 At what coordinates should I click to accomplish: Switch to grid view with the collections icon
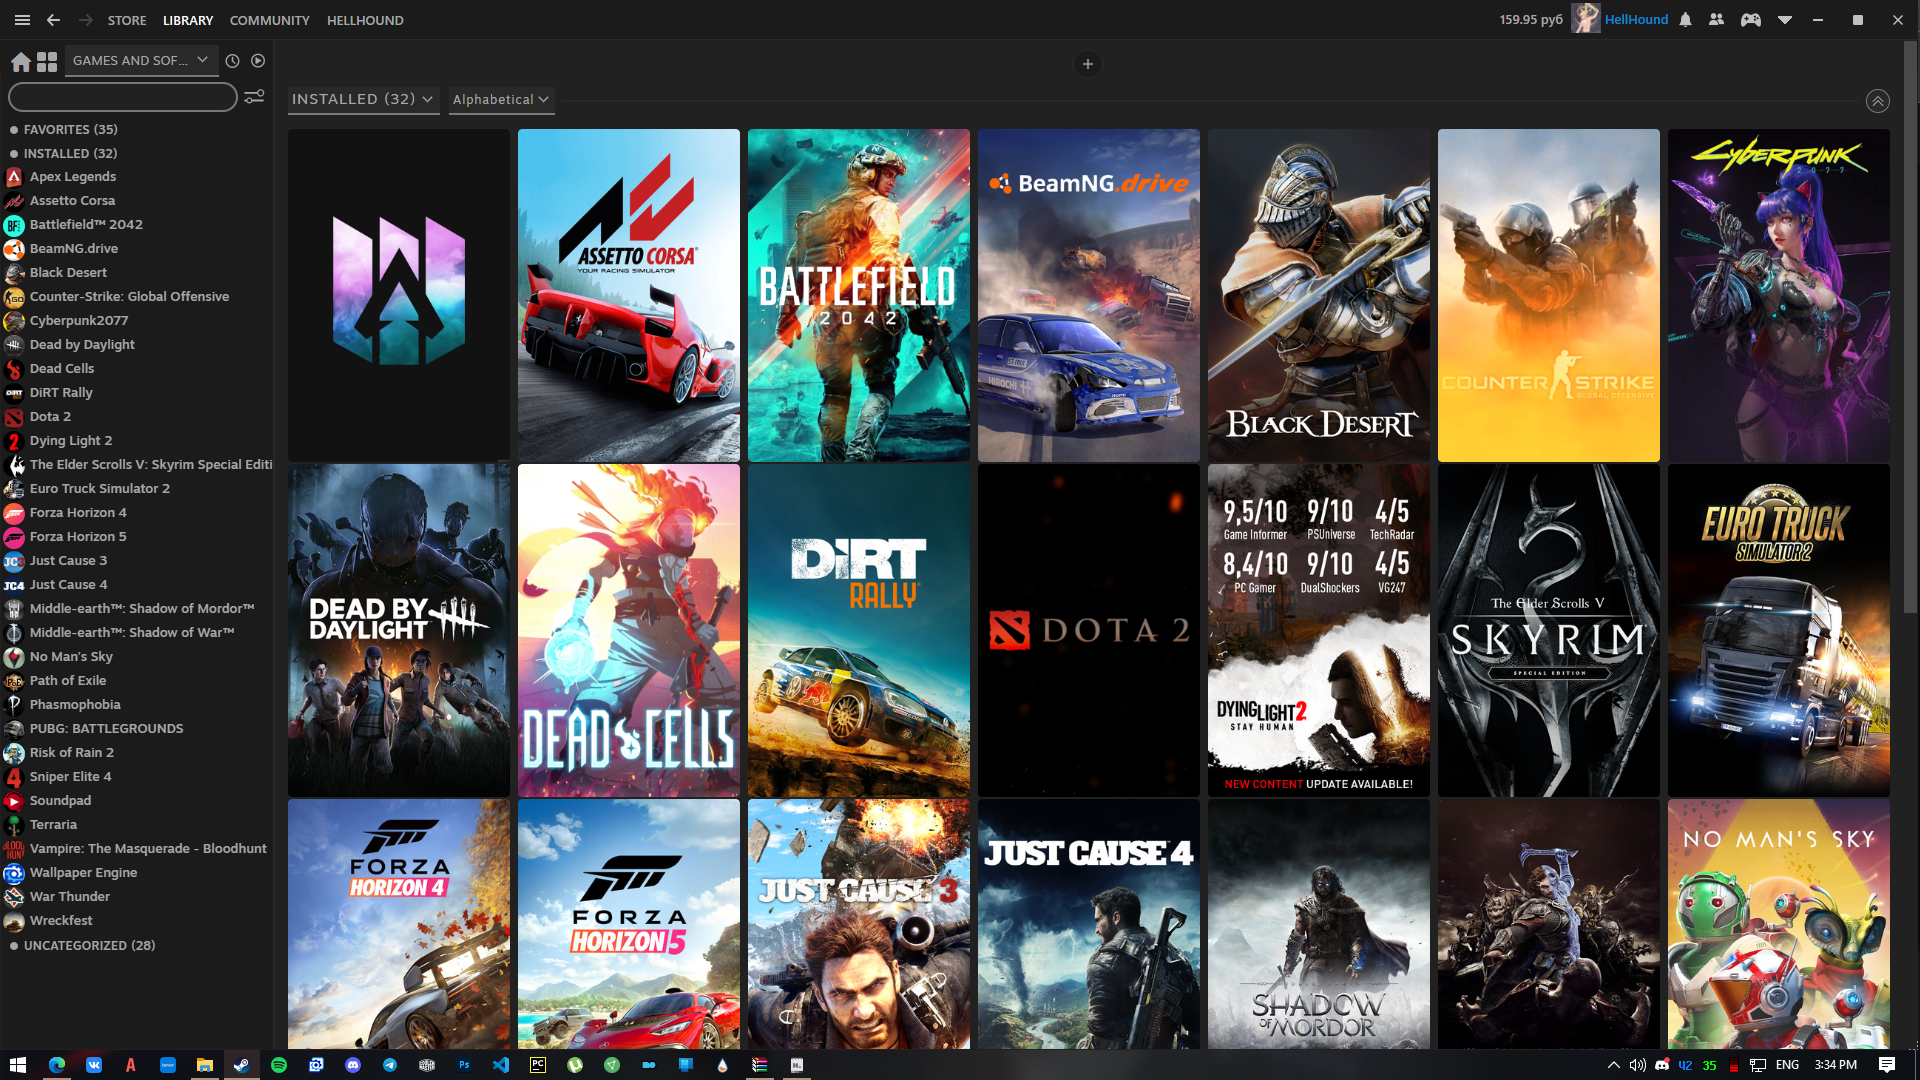pyautogui.click(x=46, y=61)
